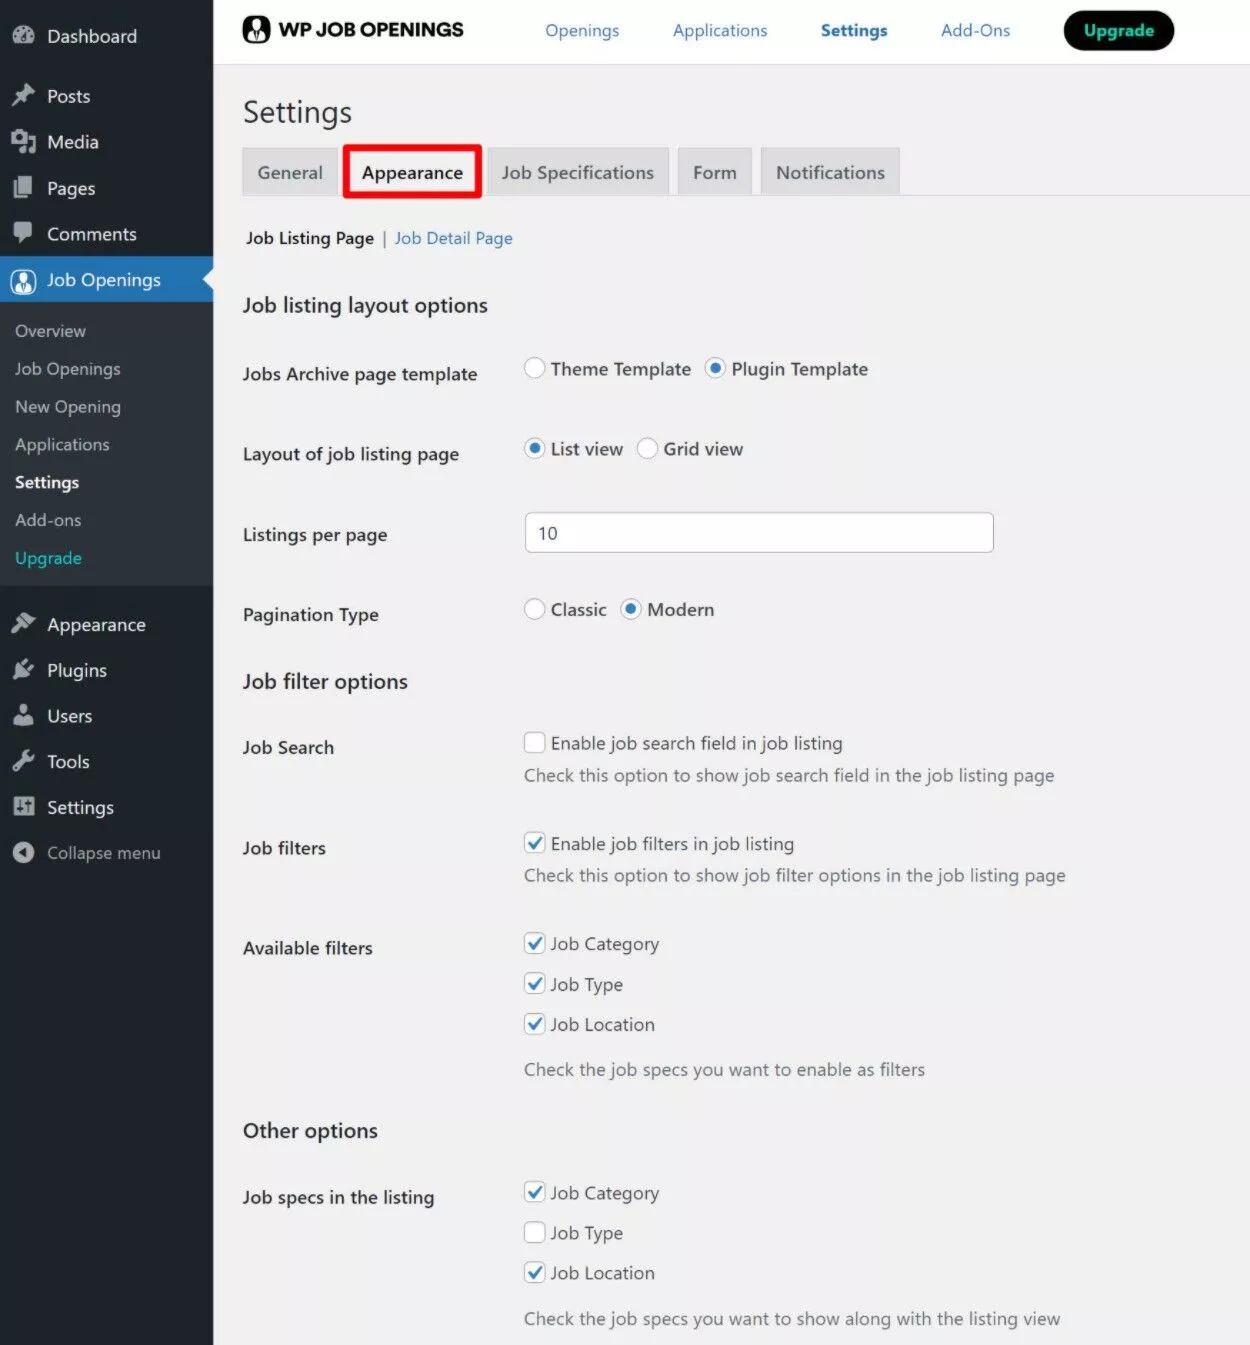Uncheck Job Location under Available filters

tap(535, 1024)
